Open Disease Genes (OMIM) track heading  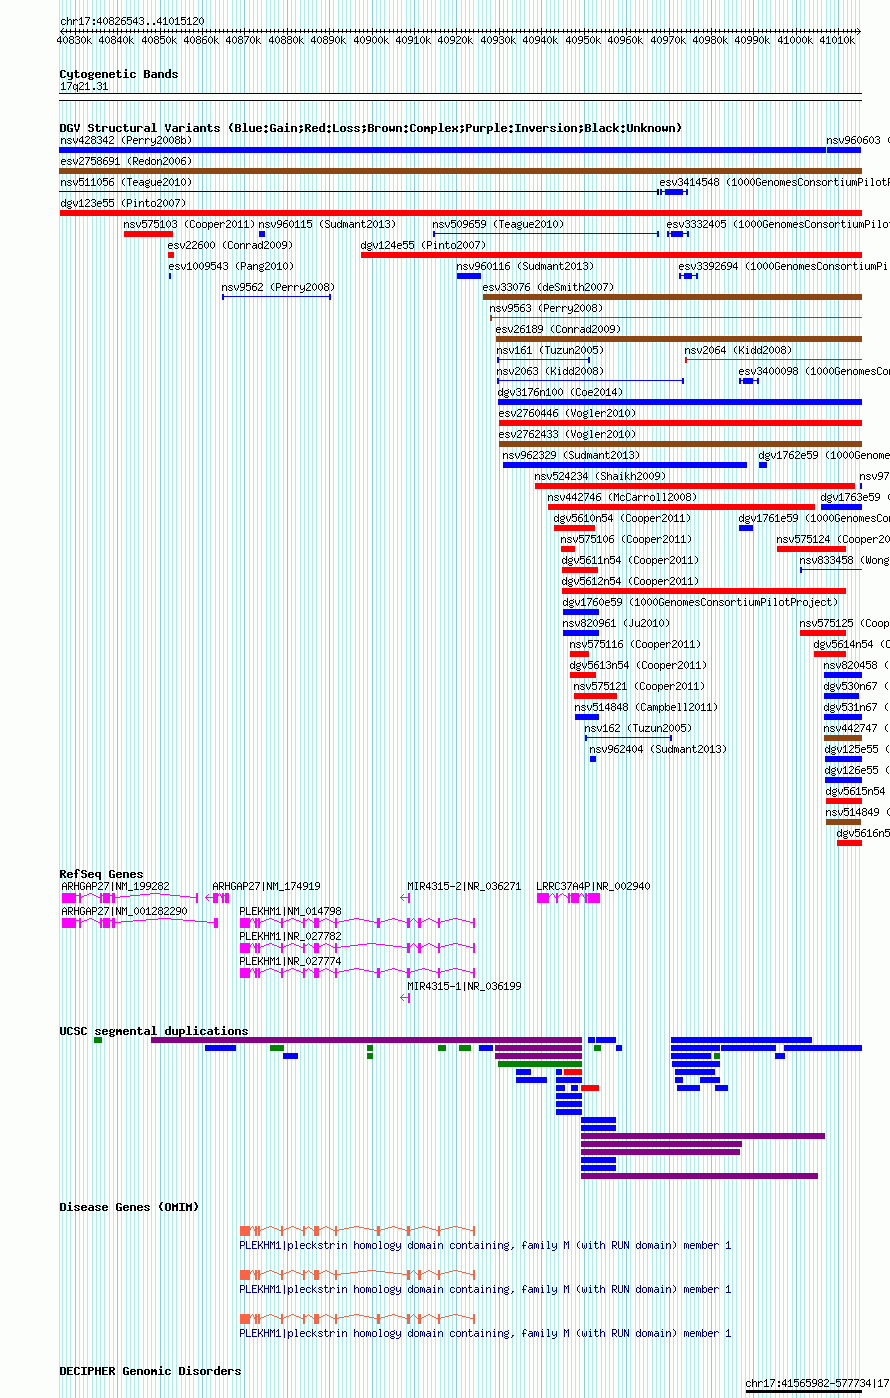point(129,1208)
